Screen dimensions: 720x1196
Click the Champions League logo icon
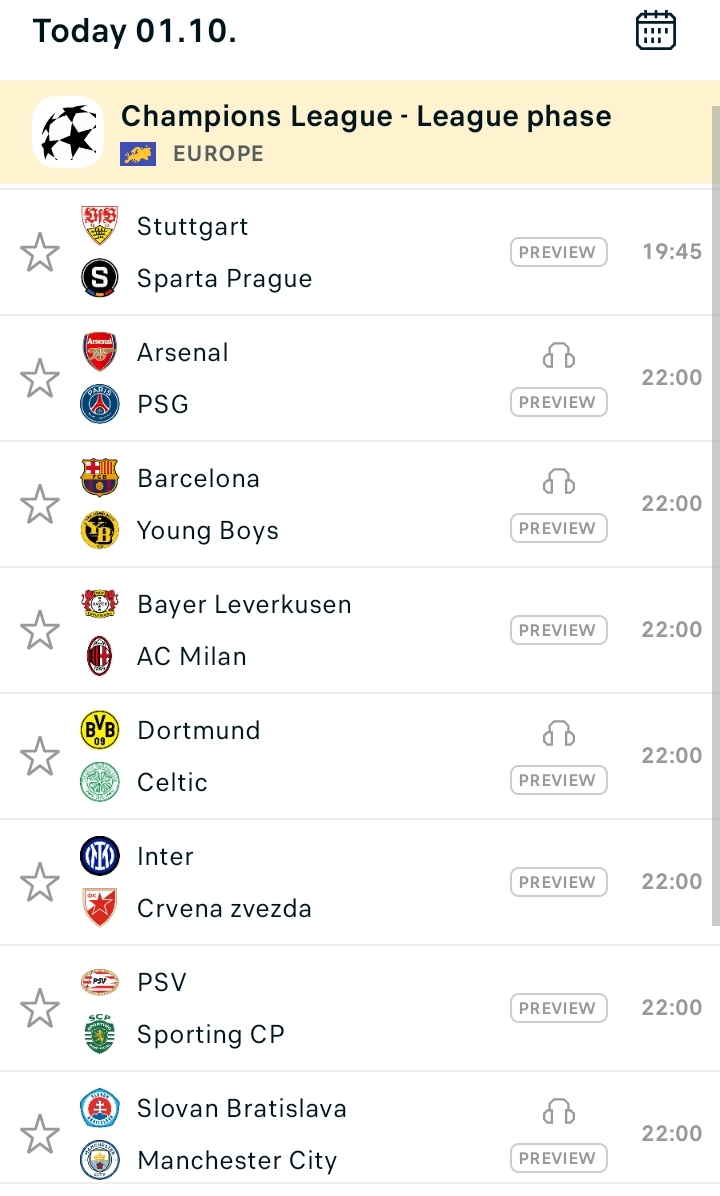pos(68,132)
